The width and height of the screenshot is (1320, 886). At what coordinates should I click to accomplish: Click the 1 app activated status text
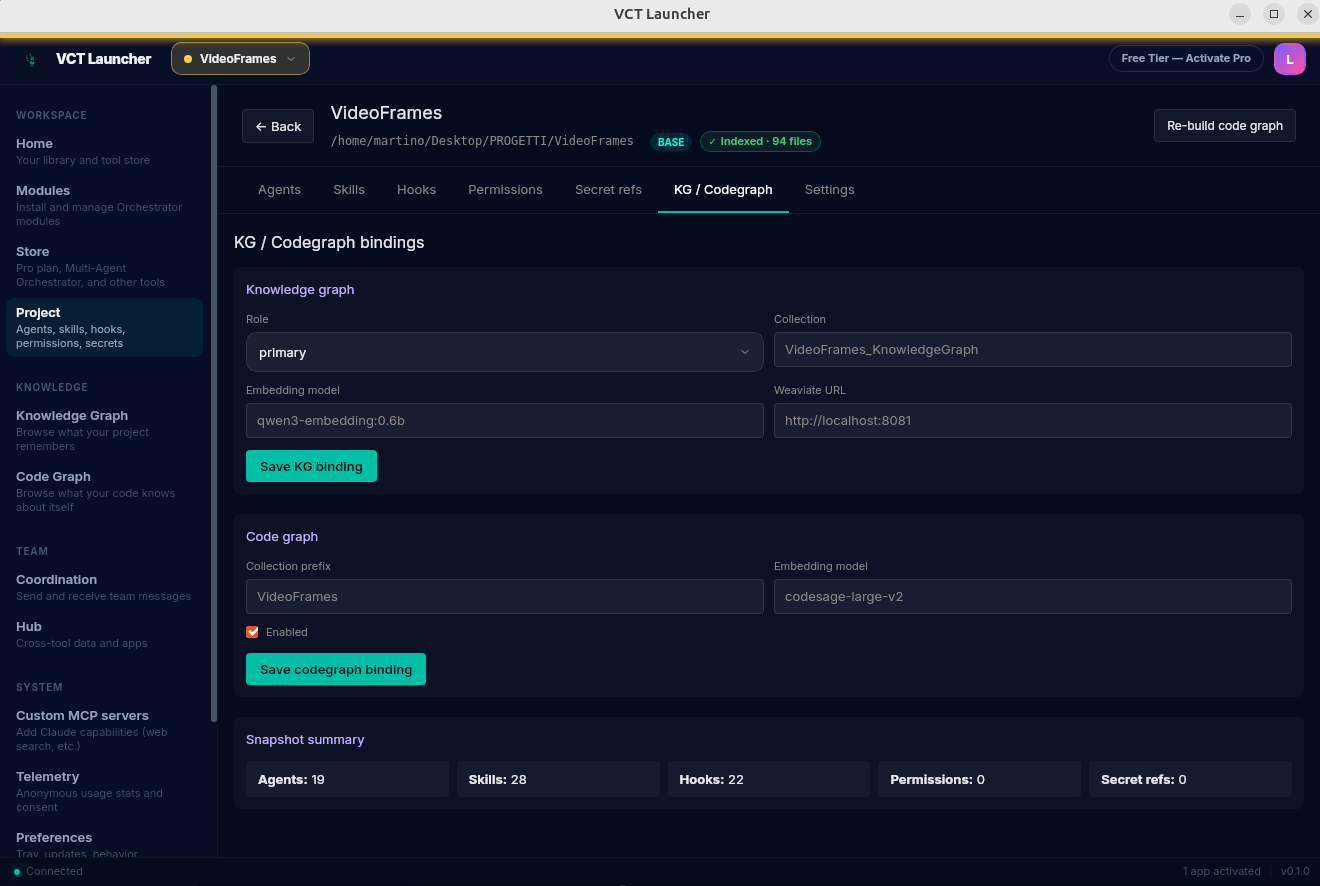point(1221,872)
